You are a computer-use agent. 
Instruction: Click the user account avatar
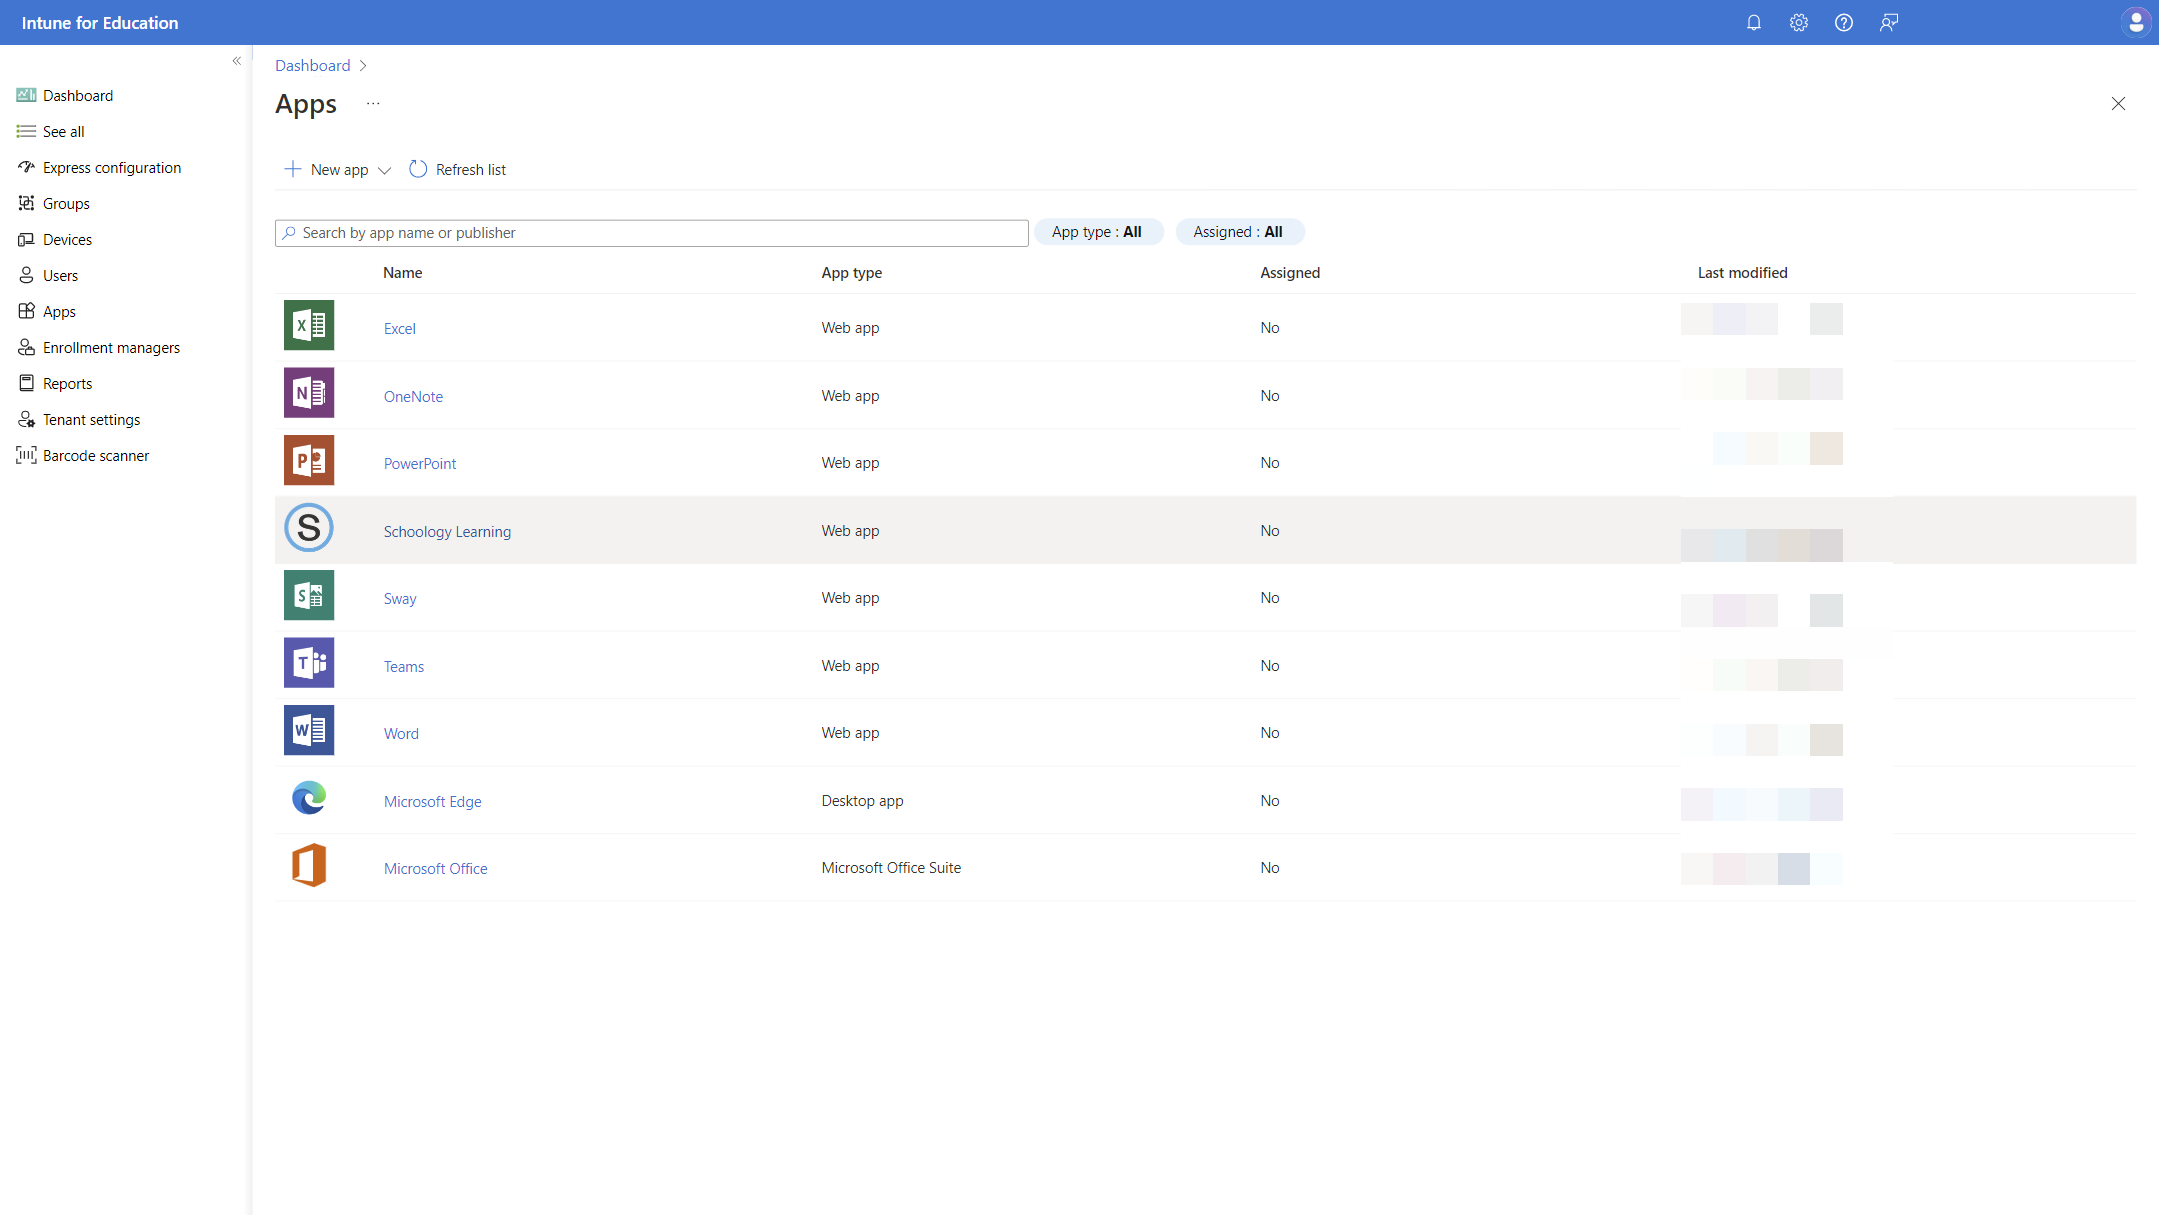pos(2135,22)
